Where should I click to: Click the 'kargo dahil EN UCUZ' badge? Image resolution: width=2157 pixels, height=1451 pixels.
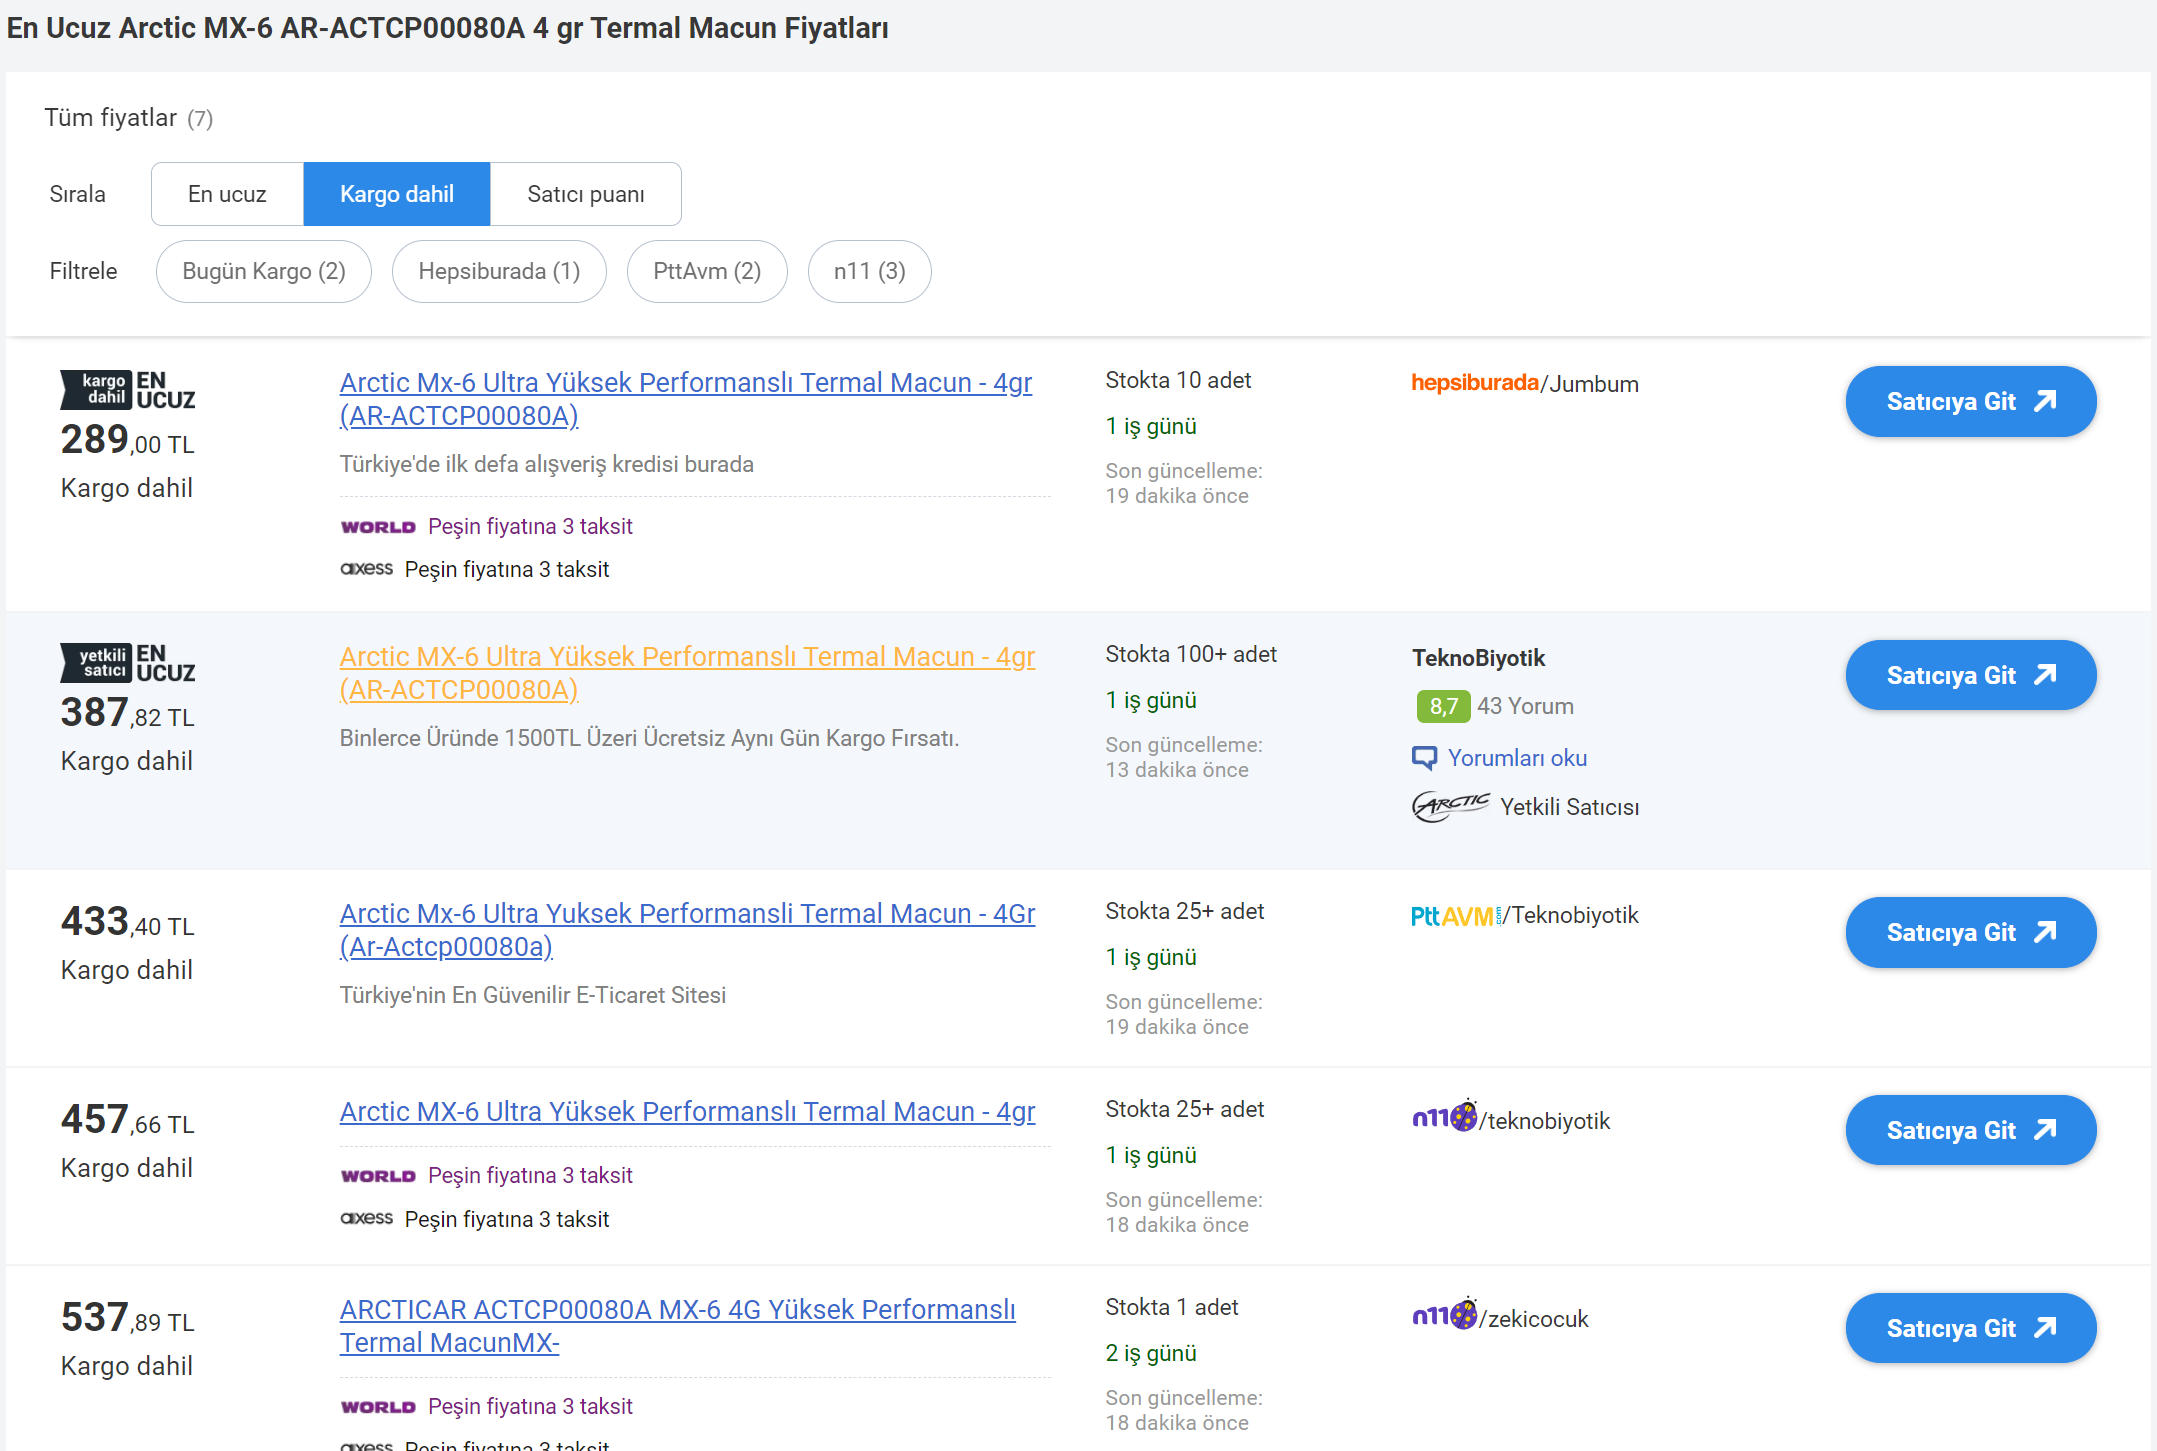click(128, 390)
